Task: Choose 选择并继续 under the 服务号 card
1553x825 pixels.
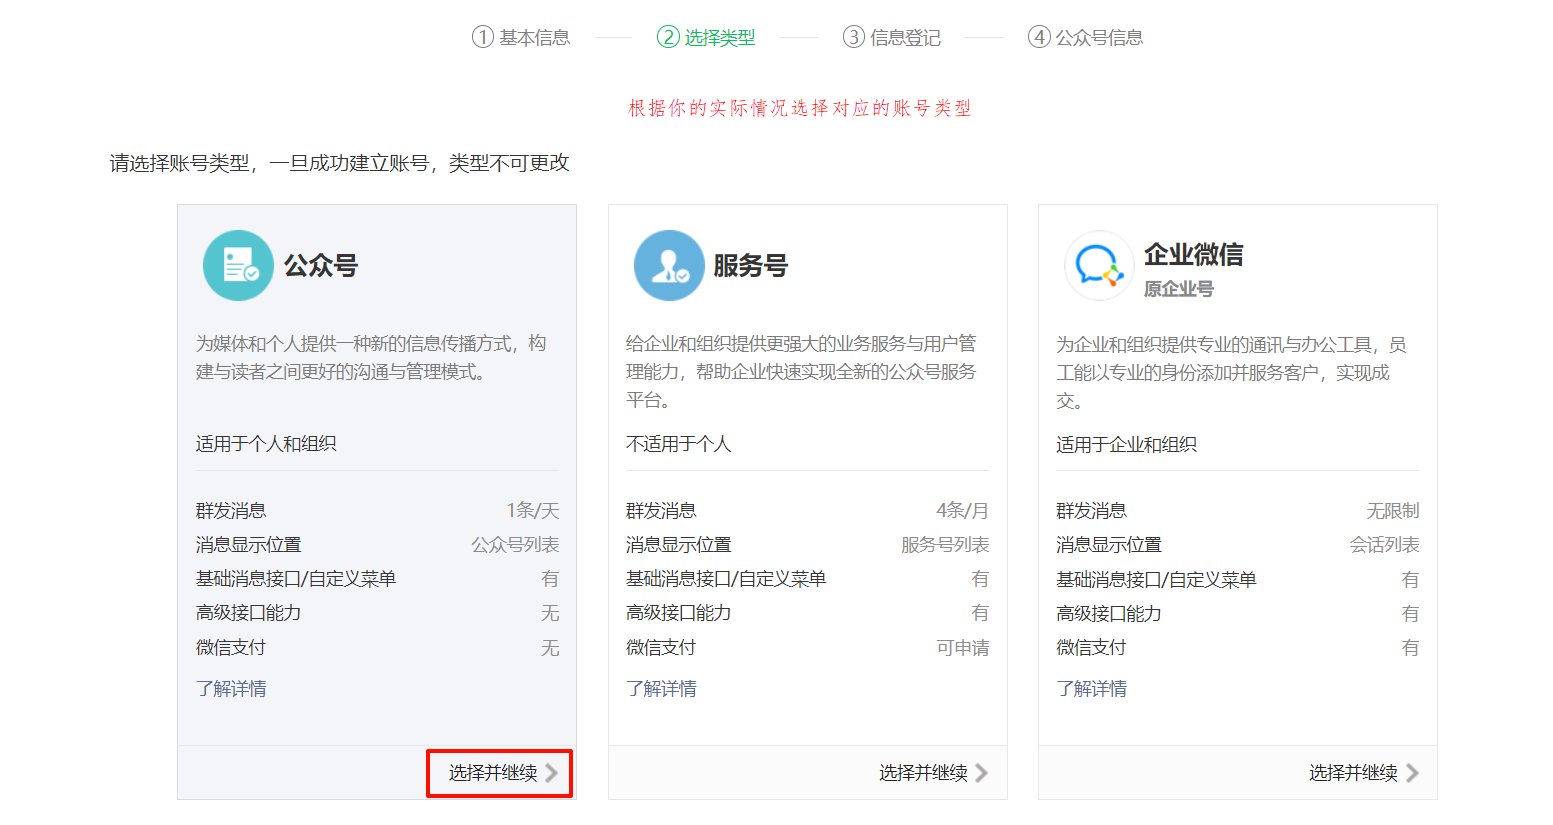Action: pos(923,773)
